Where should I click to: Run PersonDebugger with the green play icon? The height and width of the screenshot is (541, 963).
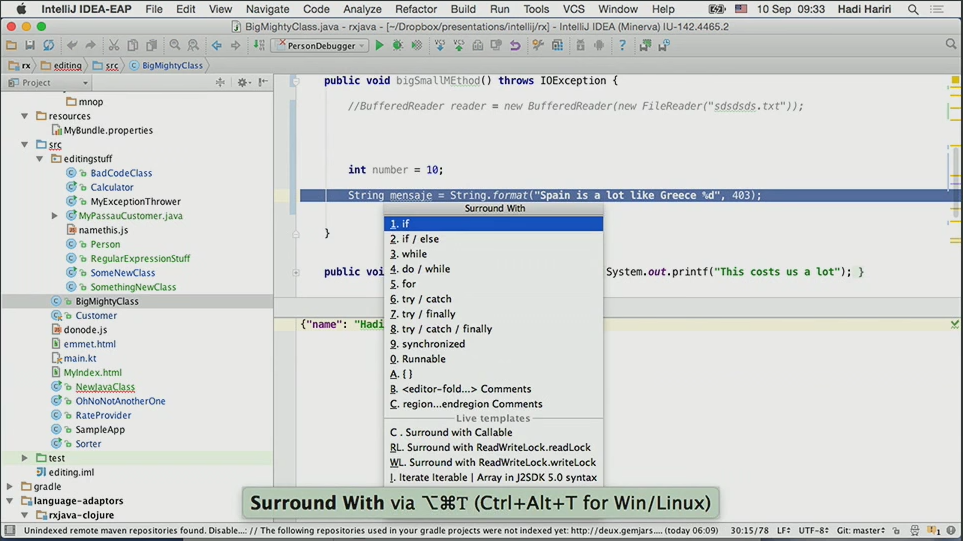[x=379, y=45]
